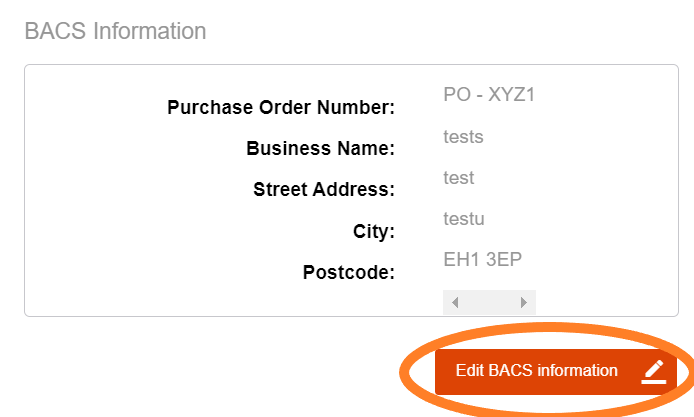Click the Street Address label
694x417 pixels.
(324, 190)
